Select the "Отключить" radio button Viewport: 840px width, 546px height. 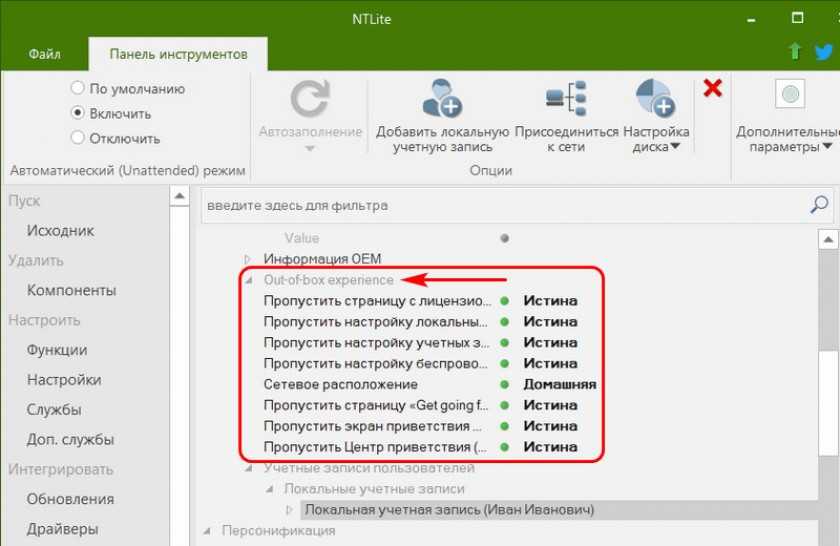[x=78, y=138]
